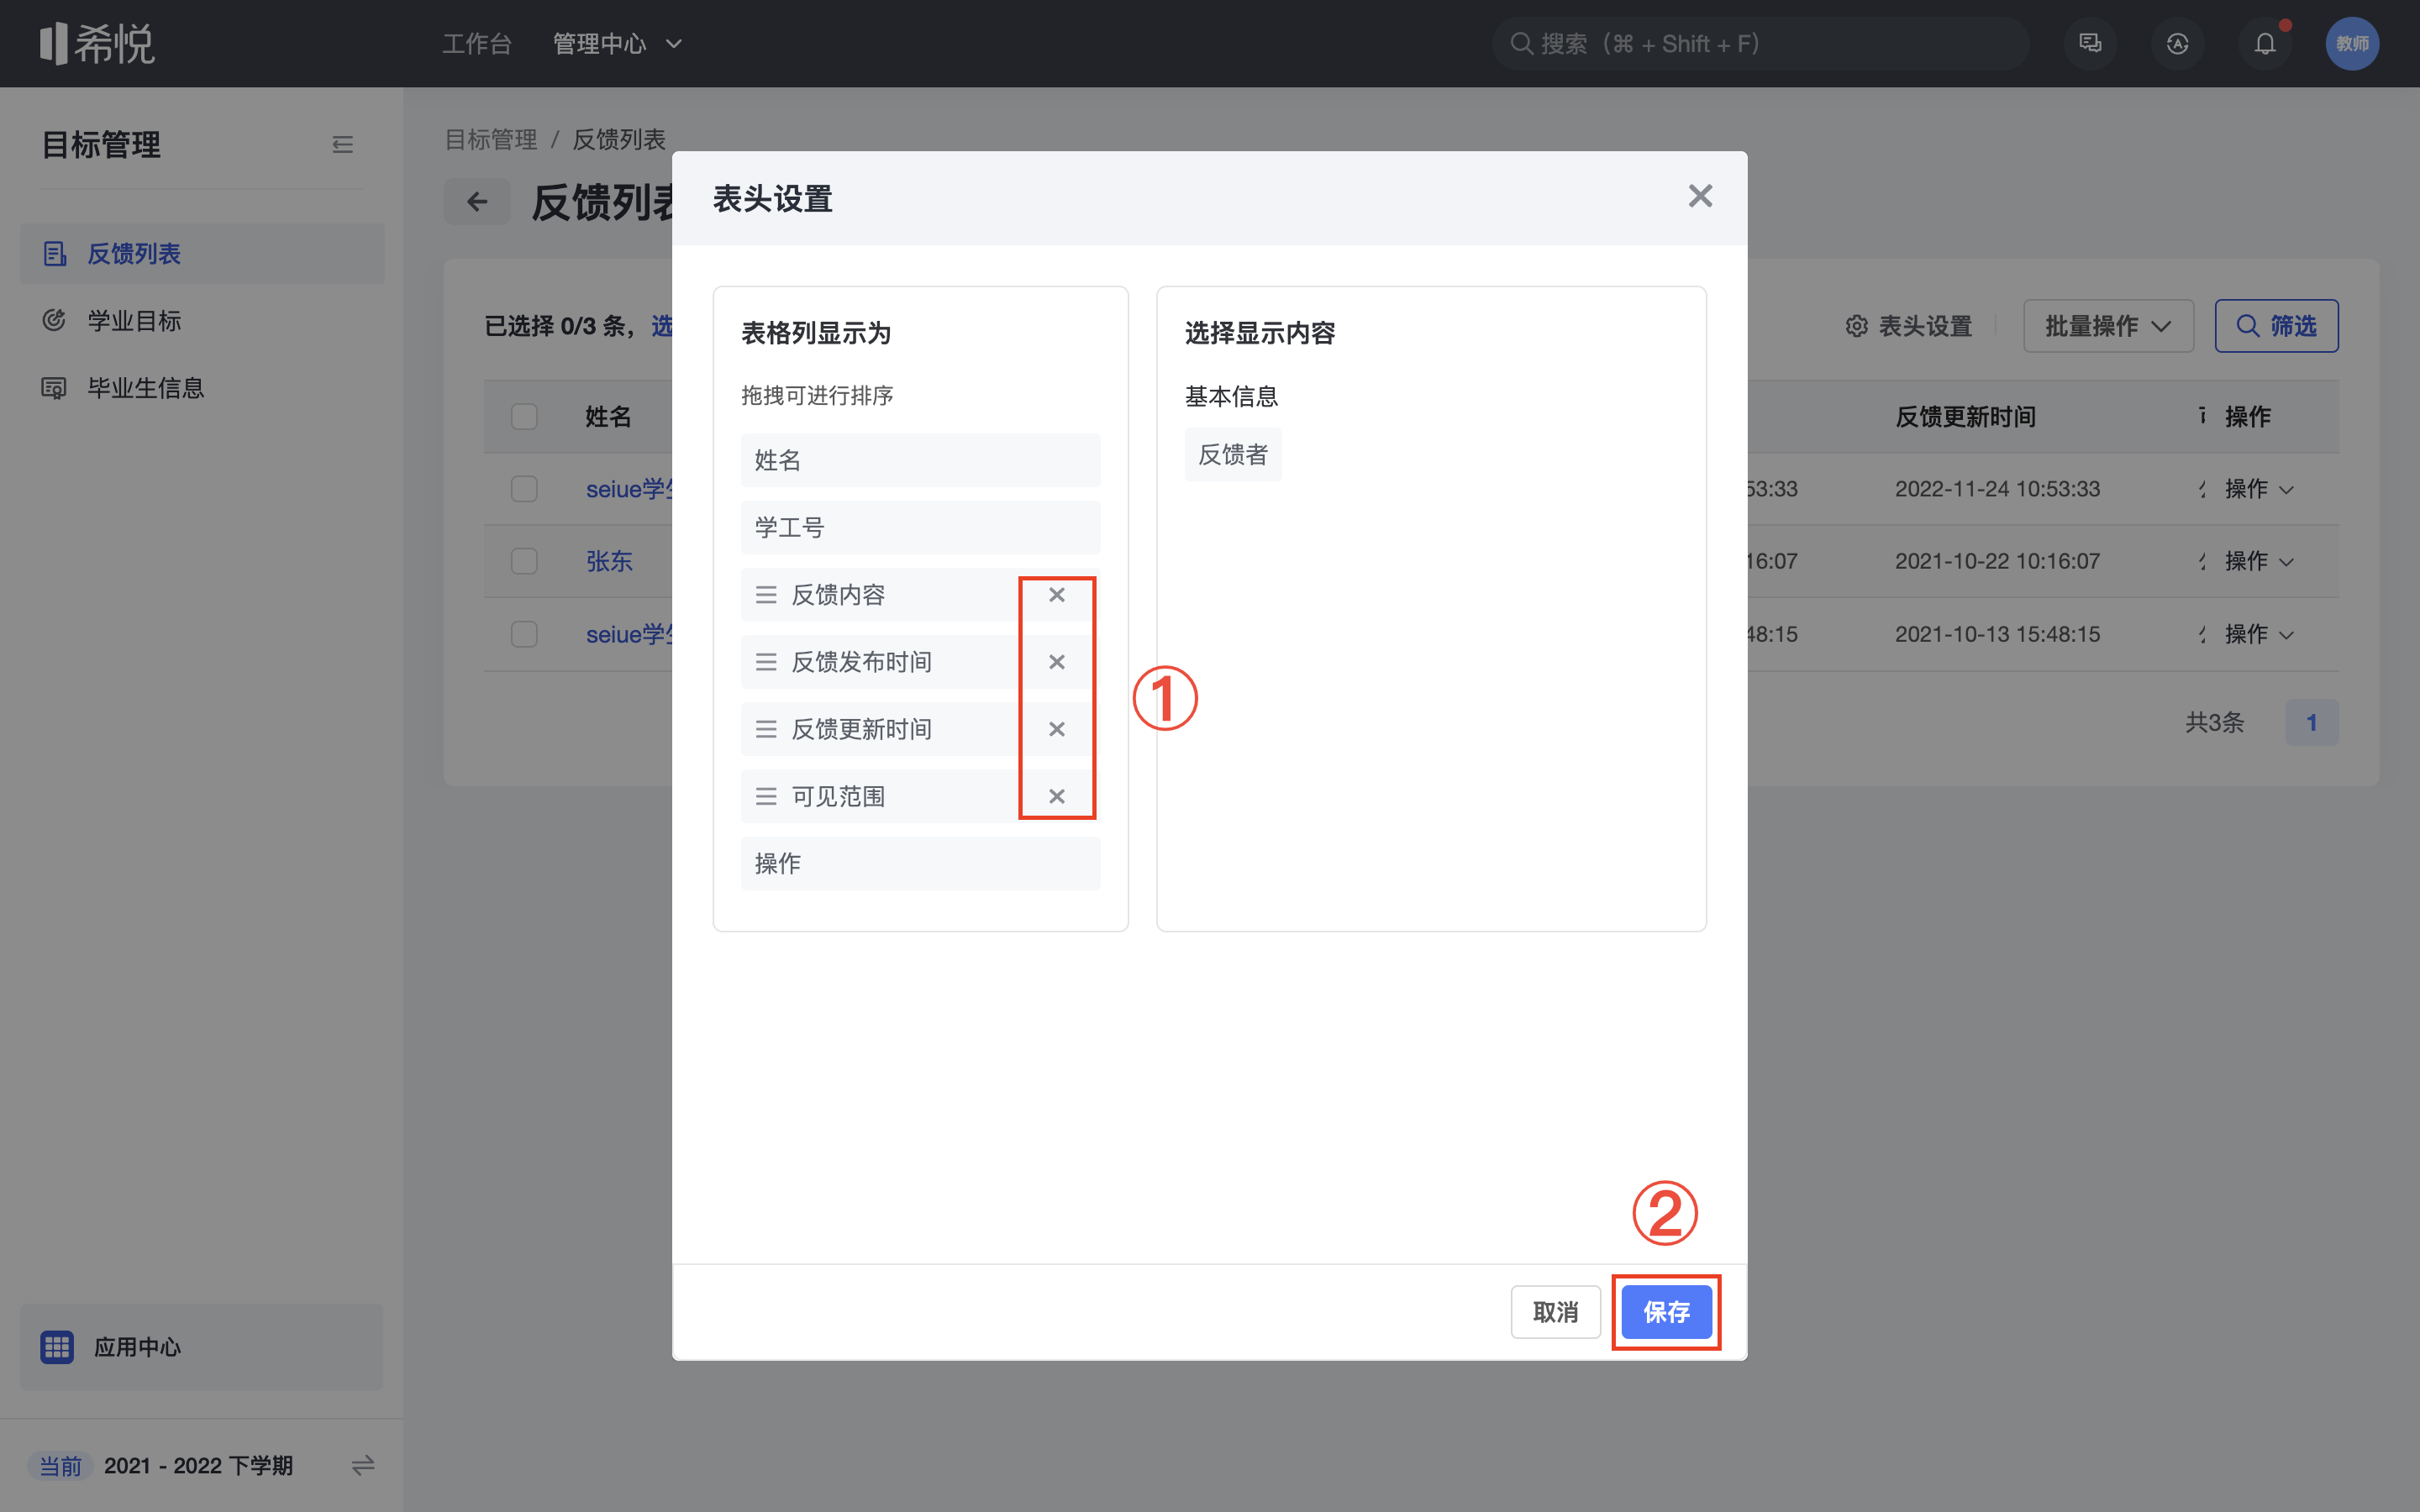This screenshot has height=1512, width=2420.
Task: Switch semester using swap arrows icon
Action: pos(363,1465)
